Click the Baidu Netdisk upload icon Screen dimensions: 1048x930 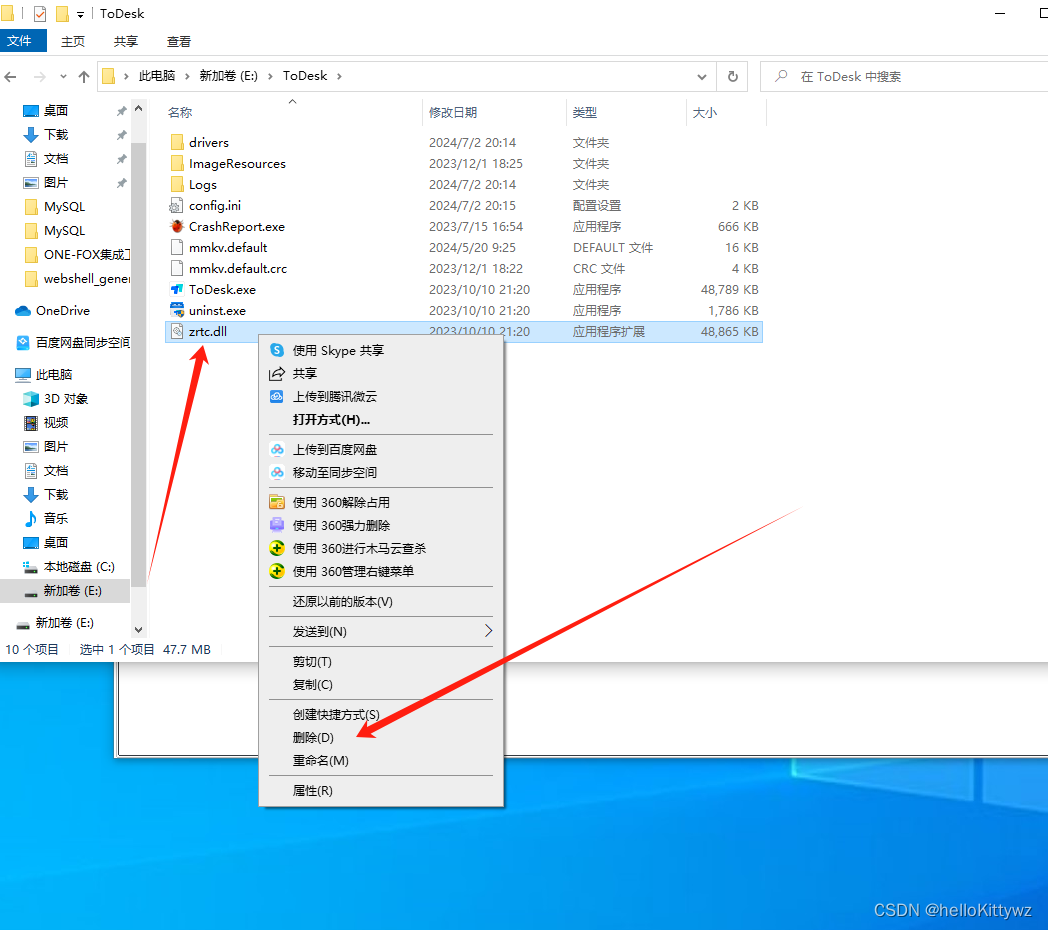pos(277,449)
